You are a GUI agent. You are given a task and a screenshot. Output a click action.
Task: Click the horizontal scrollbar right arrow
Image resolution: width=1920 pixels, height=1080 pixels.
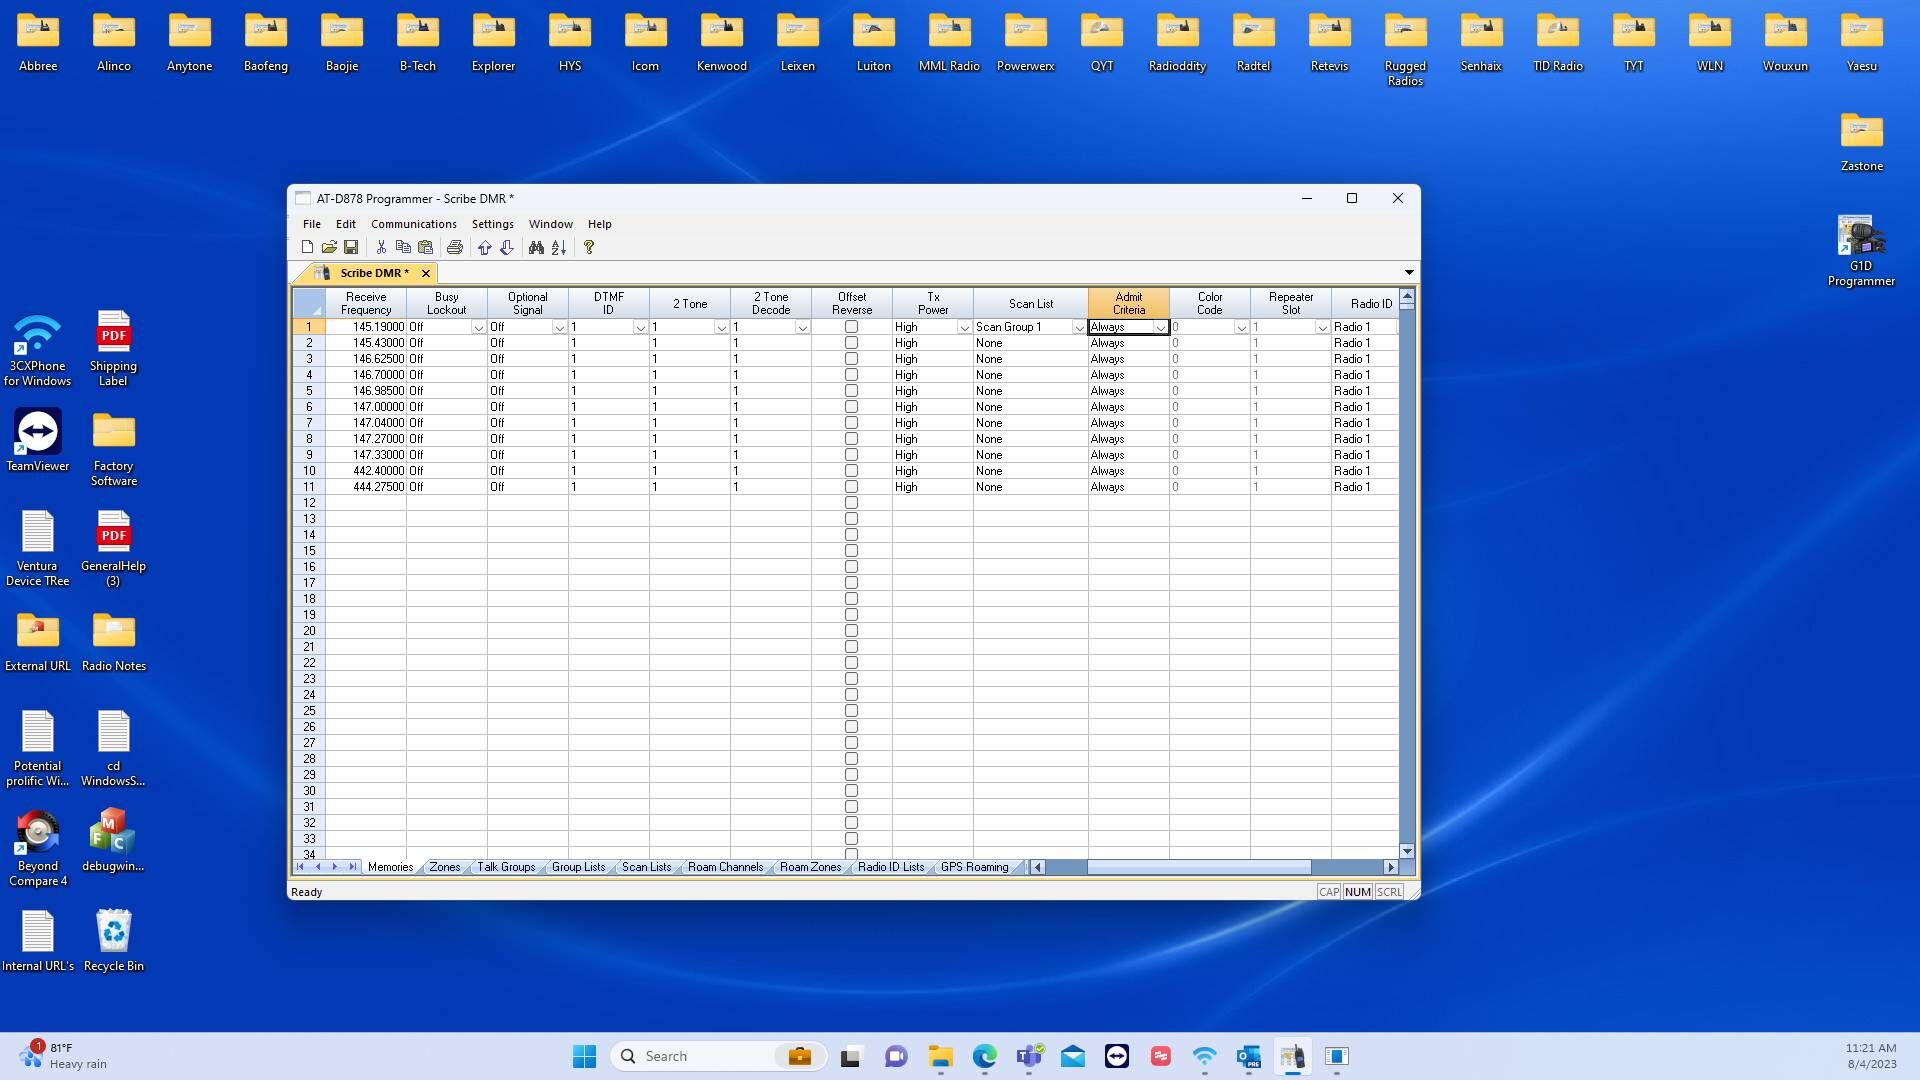(1390, 867)
